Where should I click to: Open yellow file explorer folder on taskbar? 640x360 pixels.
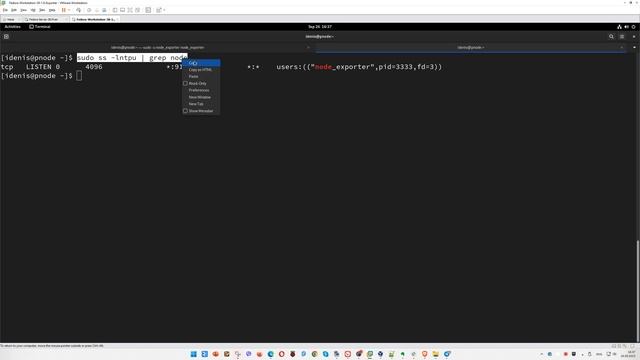436,354
